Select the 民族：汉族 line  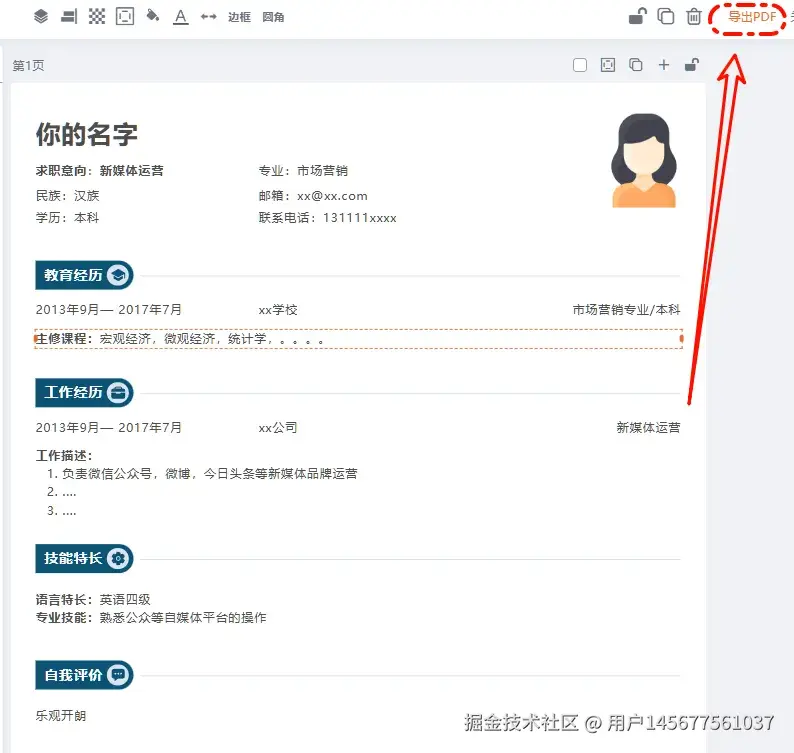pos(67,195)
